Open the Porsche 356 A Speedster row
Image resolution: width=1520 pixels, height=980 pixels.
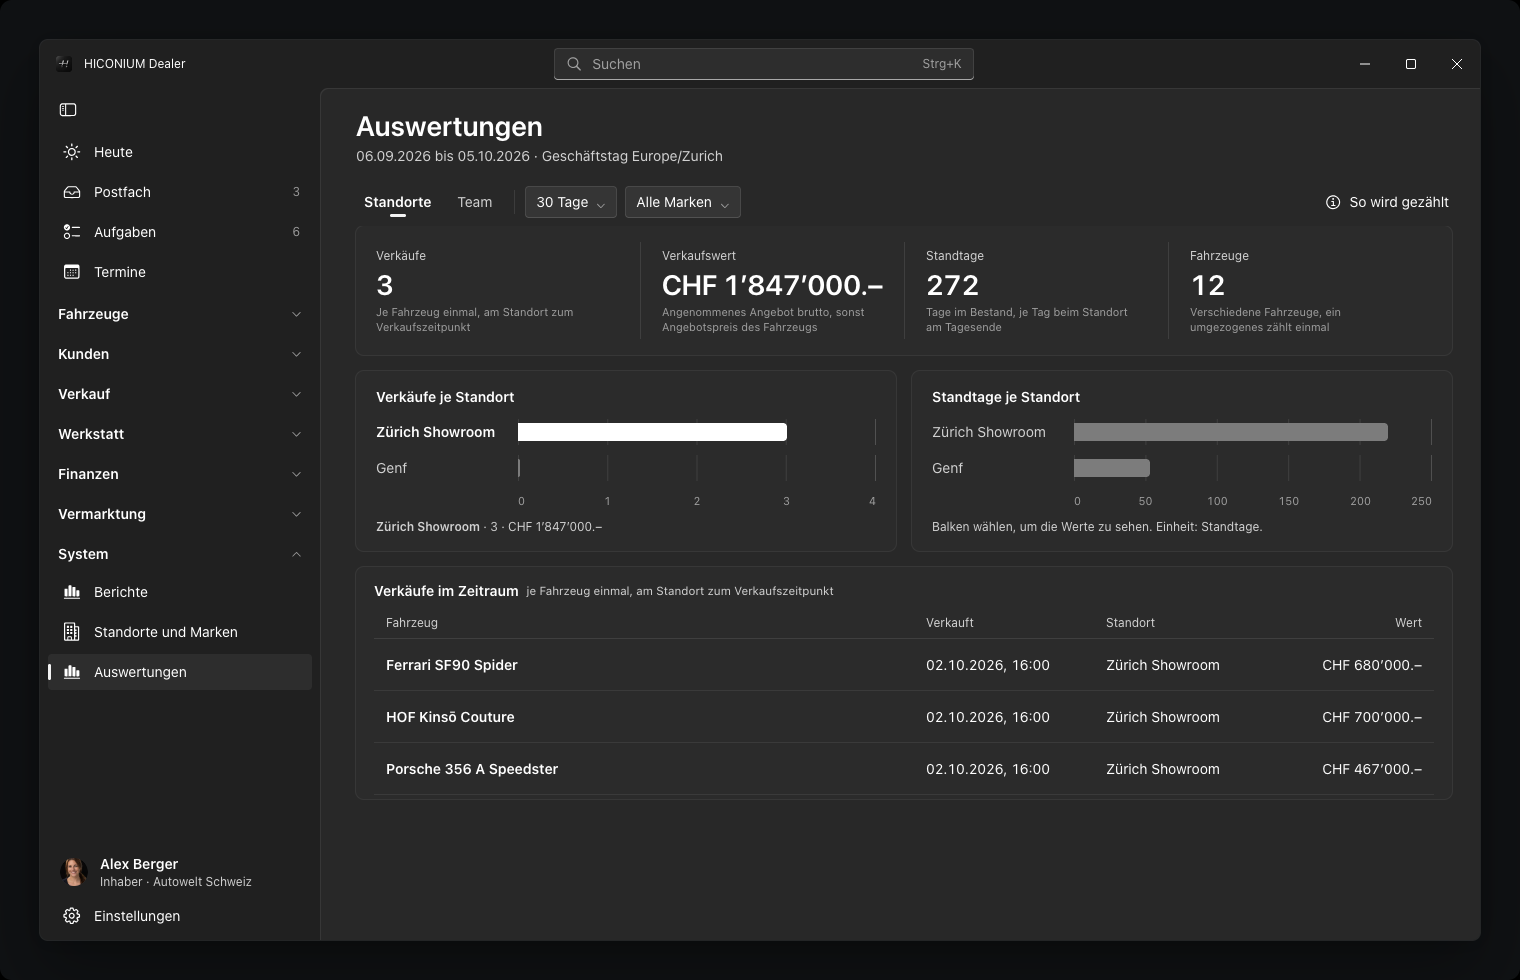(904, 769)
